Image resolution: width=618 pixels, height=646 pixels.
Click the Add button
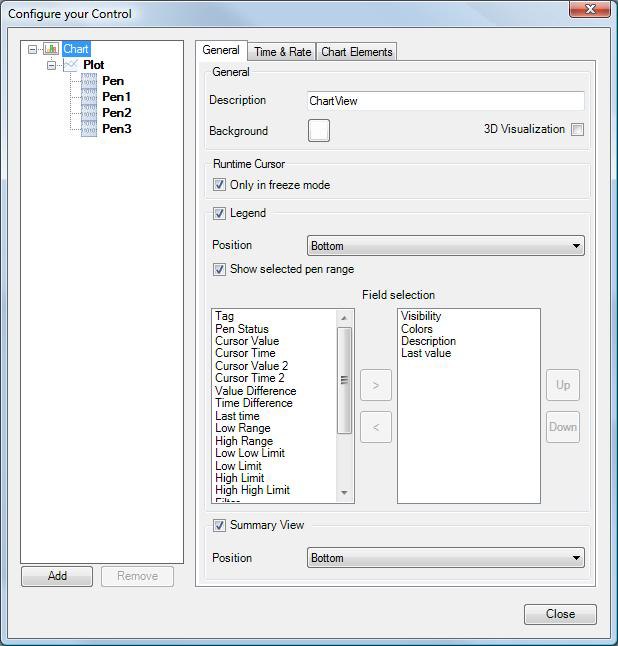tap(57, 576)
